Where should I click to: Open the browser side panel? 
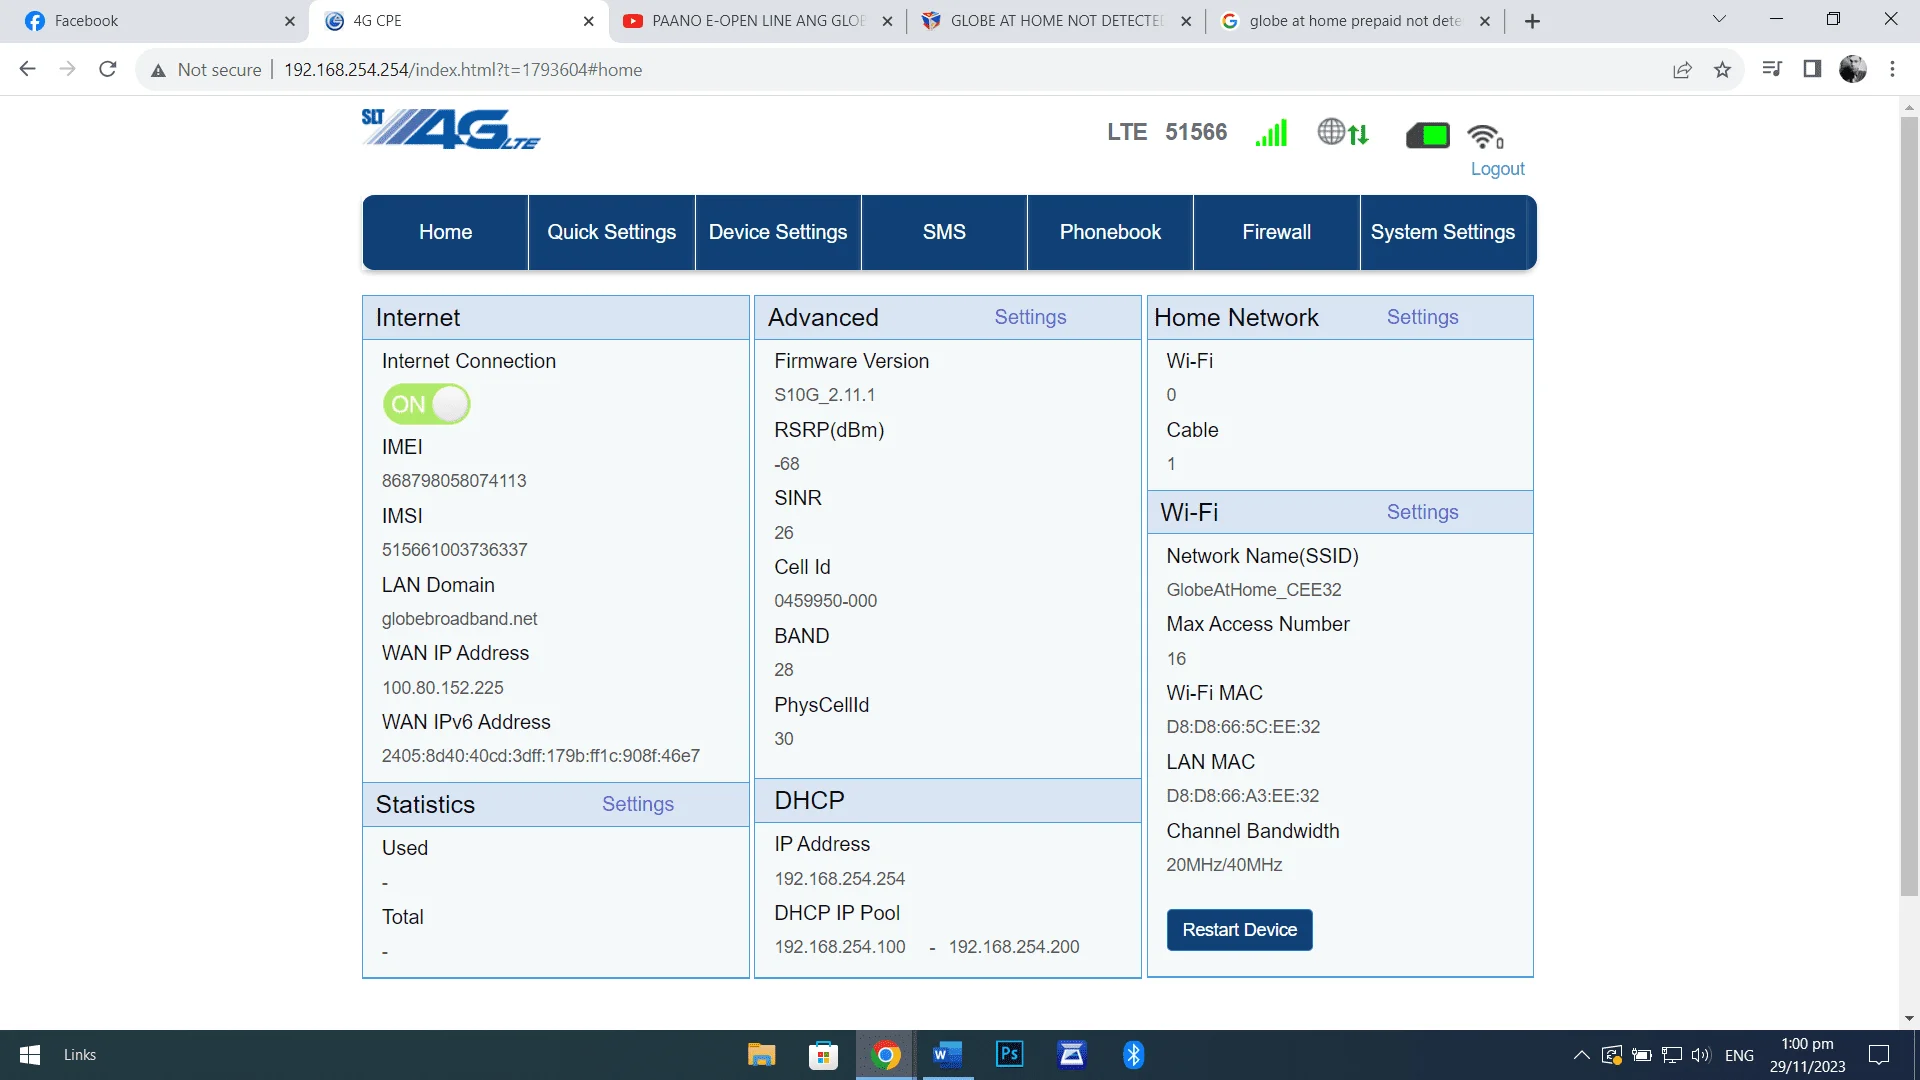(x=1812, y=69)
